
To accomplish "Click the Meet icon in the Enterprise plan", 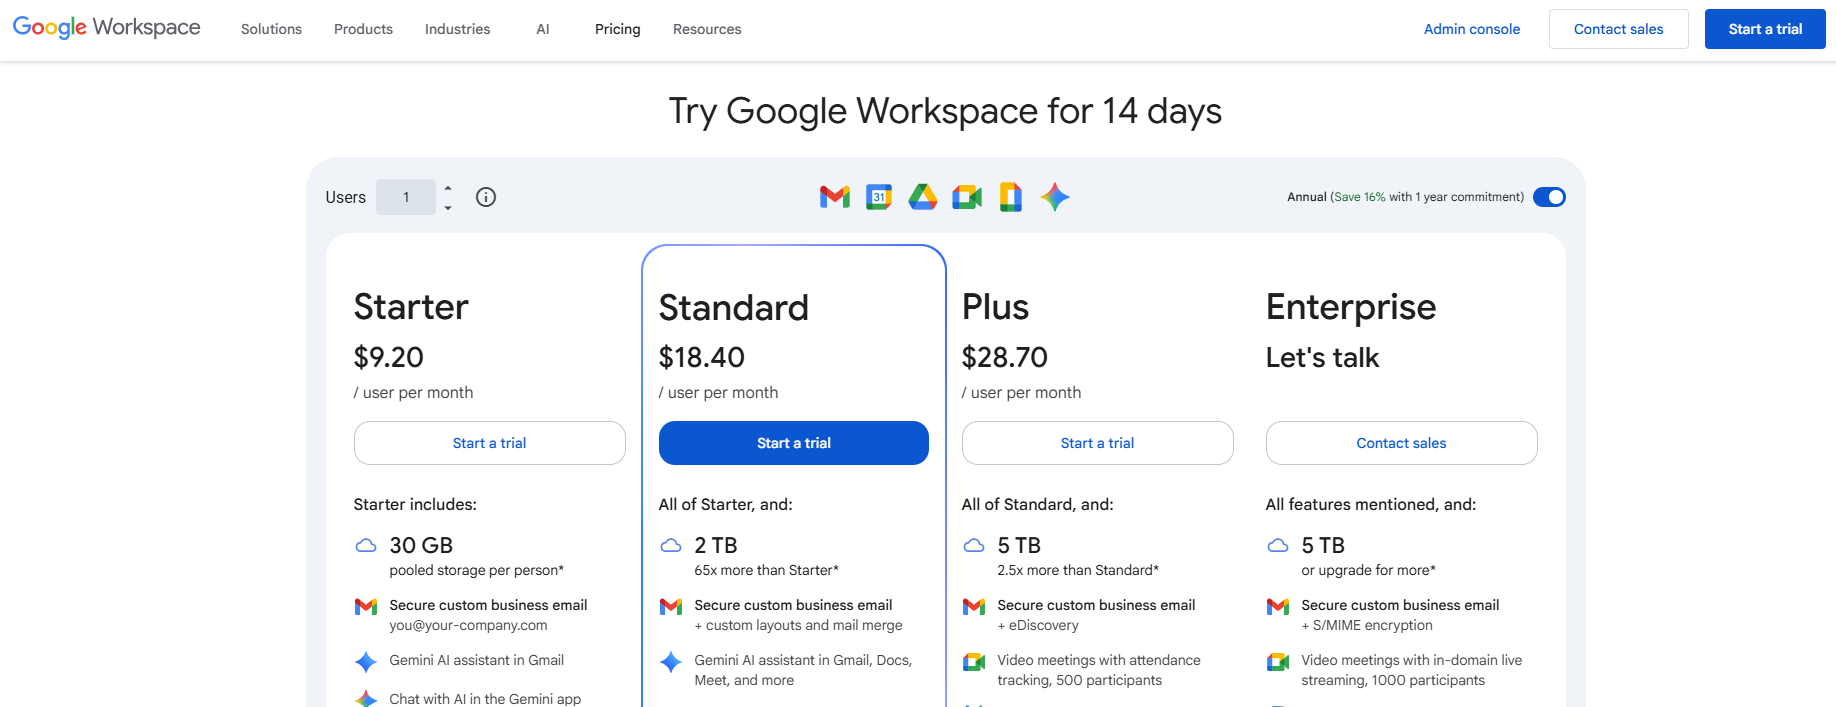I will coord(1278,662).
